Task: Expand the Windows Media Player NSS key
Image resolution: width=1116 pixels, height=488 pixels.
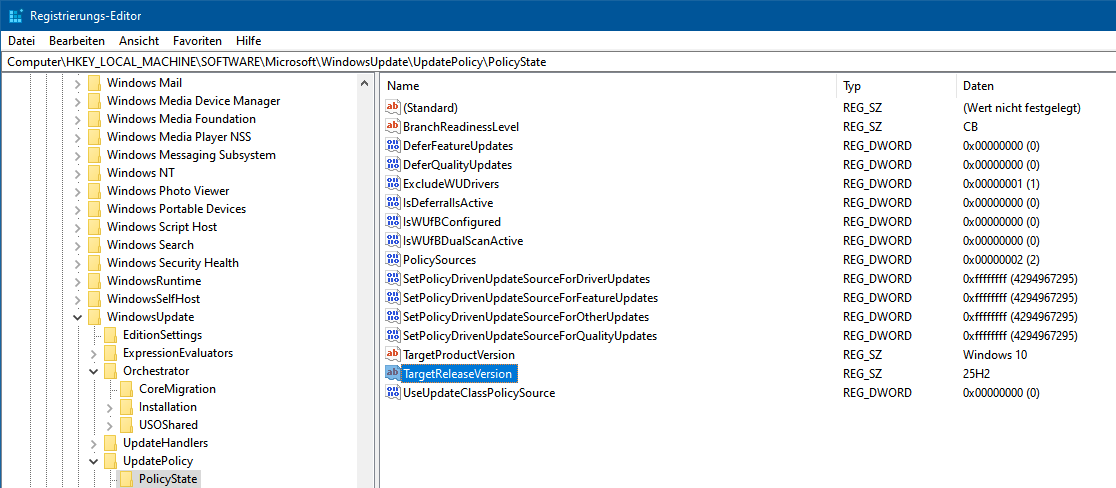Action: [78, 137]
